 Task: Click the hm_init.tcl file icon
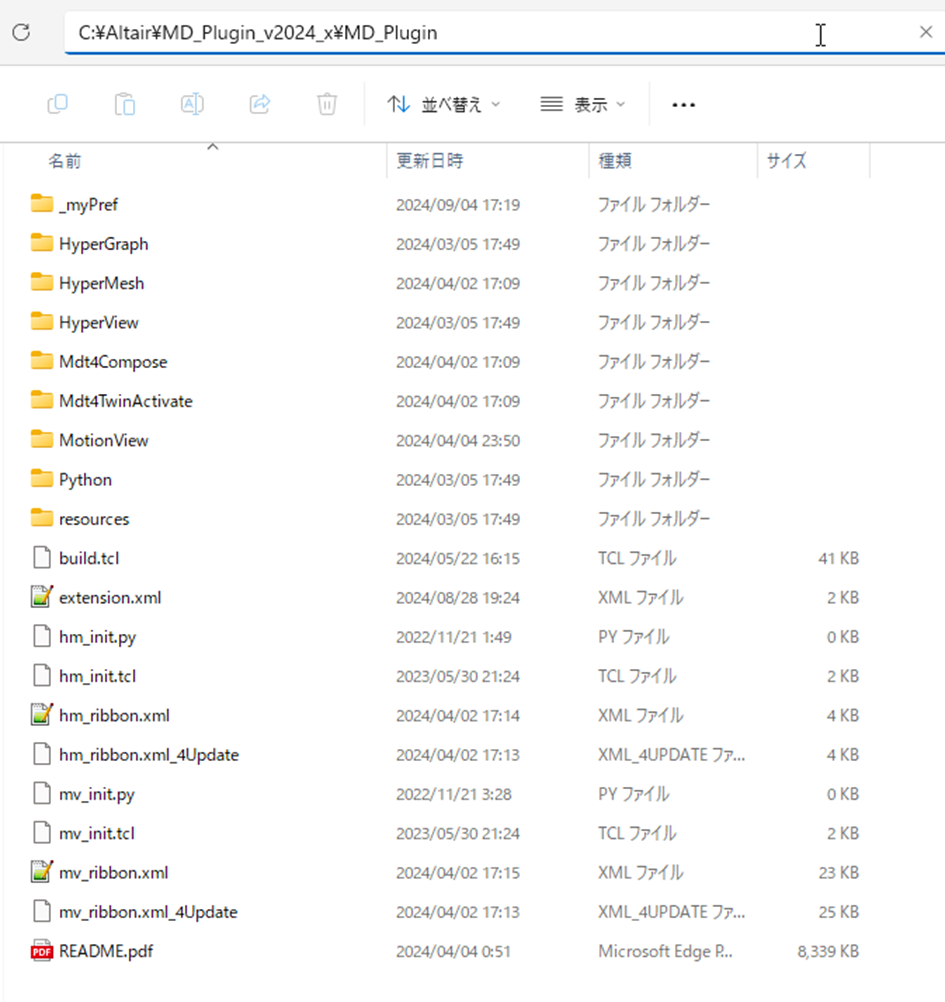[42, 675]
